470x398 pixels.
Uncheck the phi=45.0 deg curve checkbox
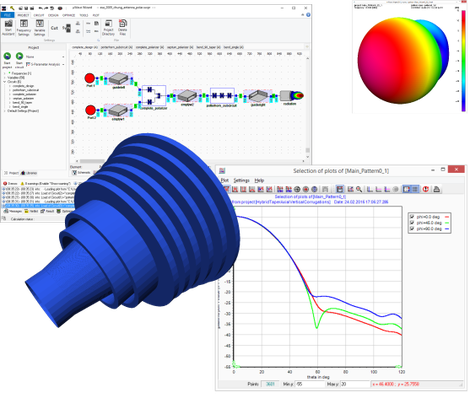click(x=412, y=223)
